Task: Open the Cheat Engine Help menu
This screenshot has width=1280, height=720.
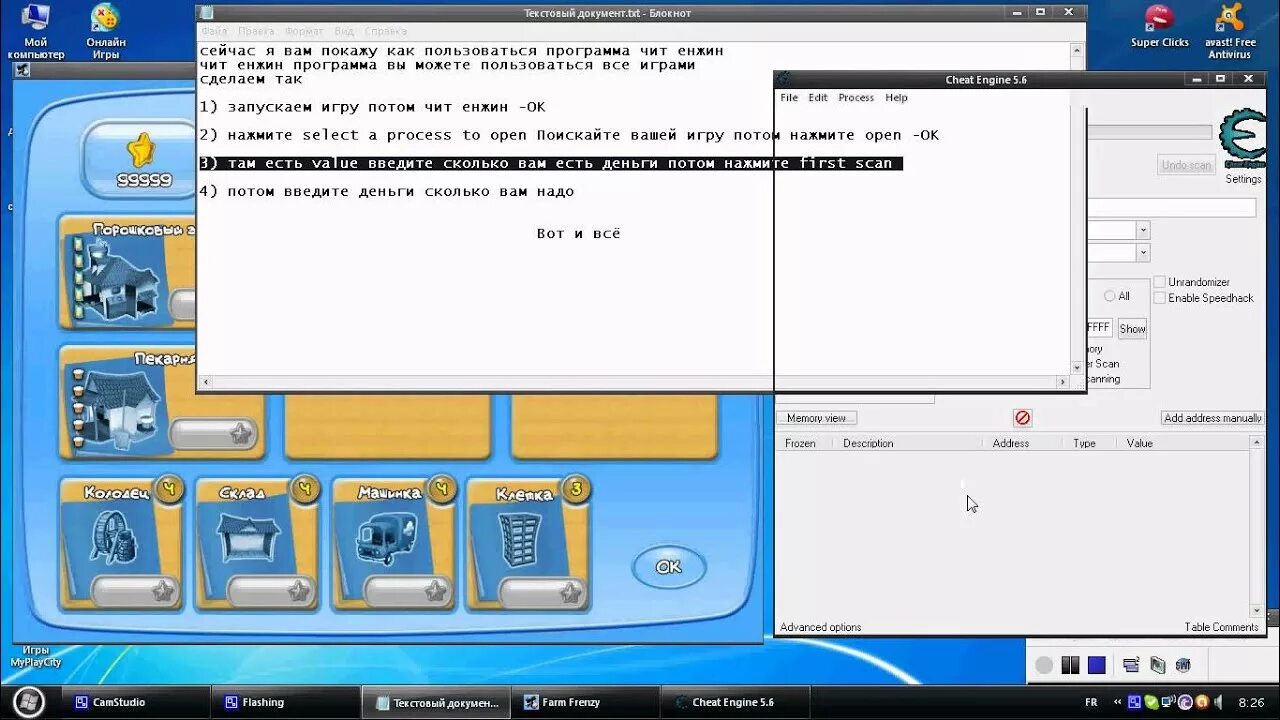Action: [896, 97]
